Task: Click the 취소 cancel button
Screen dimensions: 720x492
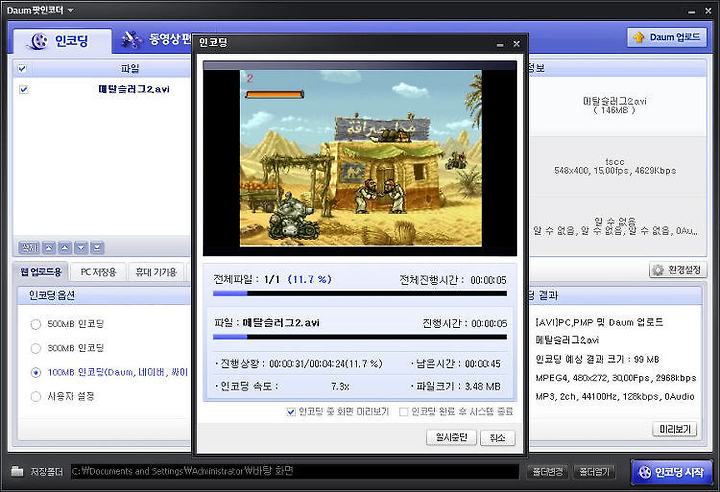Action: 497,437
